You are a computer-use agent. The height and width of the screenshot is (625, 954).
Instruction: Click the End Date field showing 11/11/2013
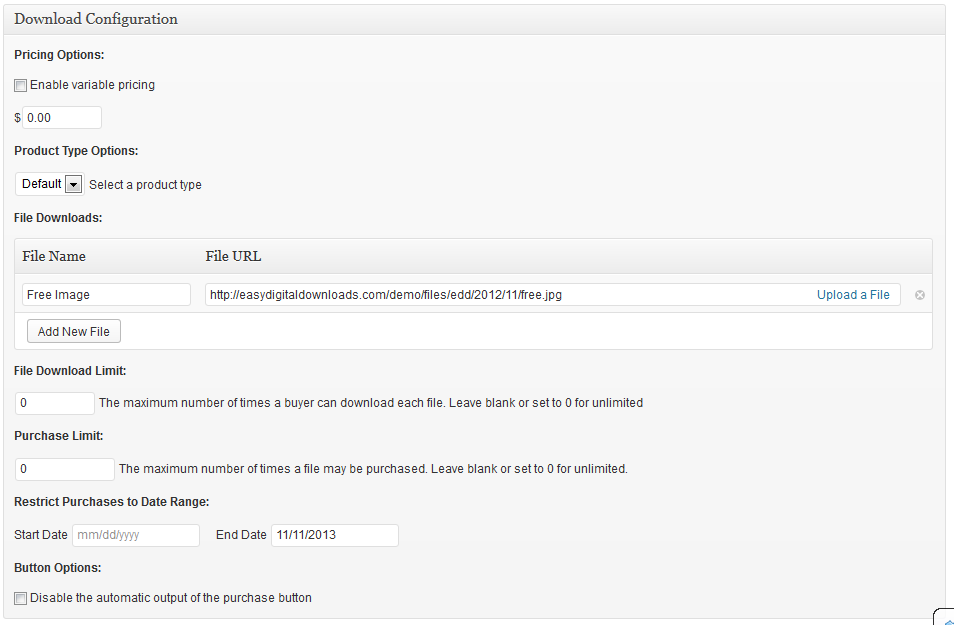tap(334, 535)
